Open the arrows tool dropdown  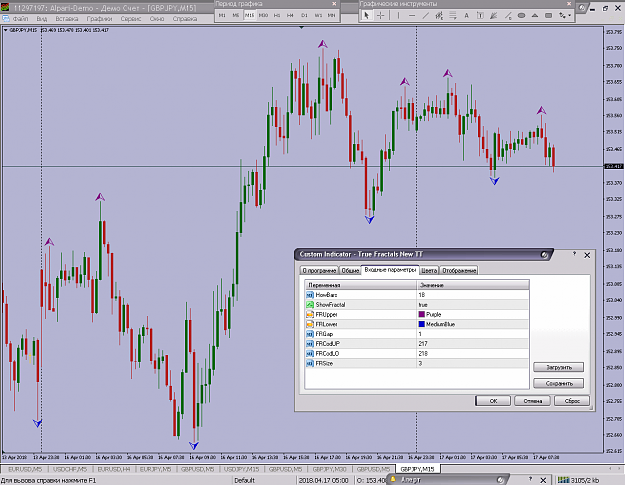point(570,16)
